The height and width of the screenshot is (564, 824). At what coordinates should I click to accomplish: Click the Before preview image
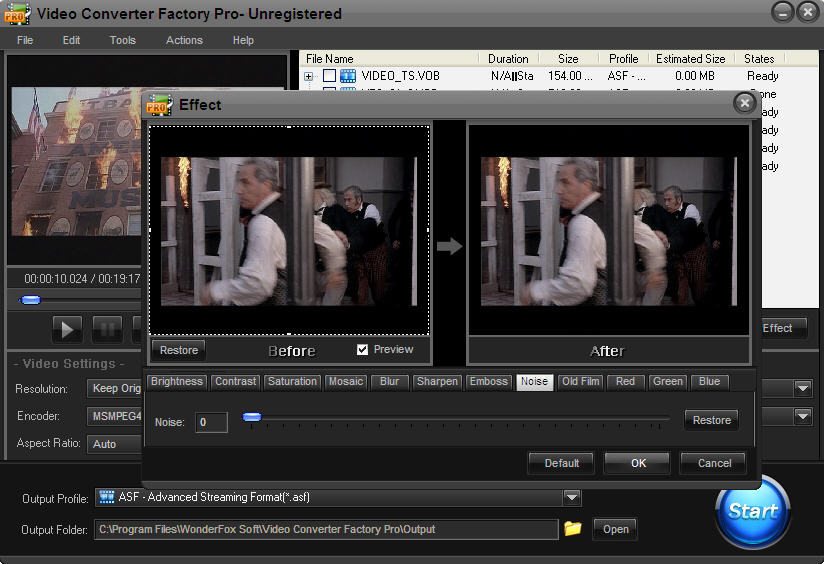(x=290, y=231)
